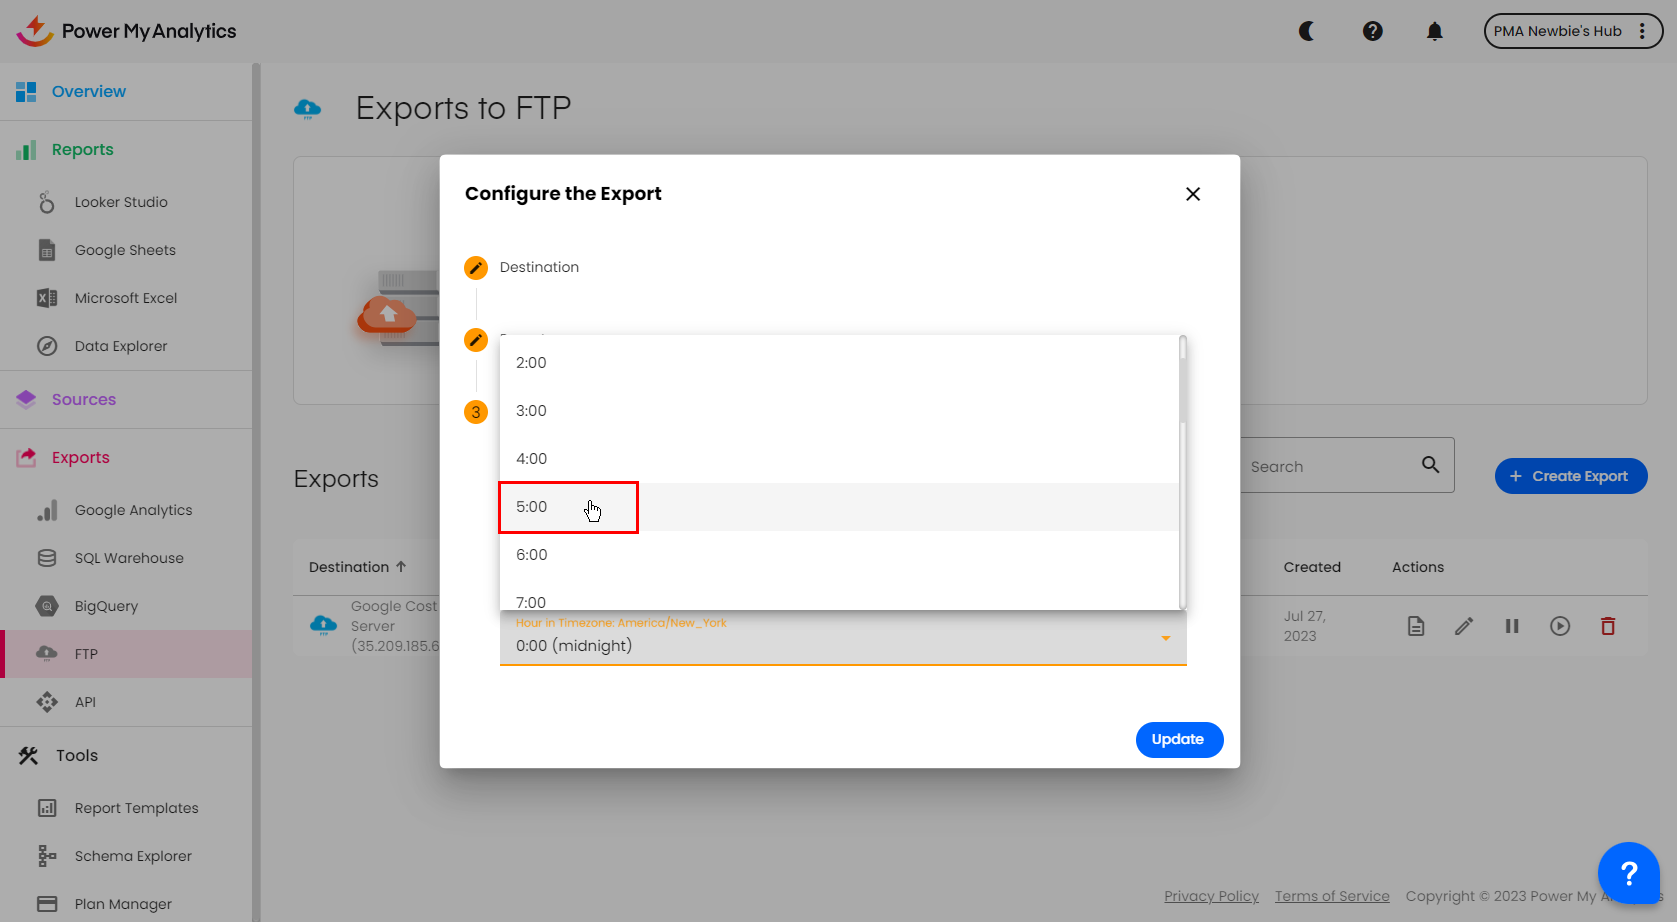
Task: Choose the 3:00 hour option
Action: (532, 411)
